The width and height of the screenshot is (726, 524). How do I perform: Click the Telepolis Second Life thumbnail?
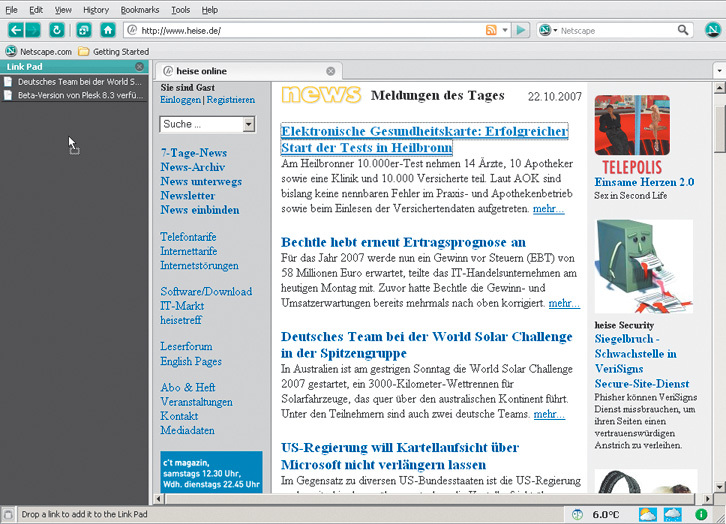tap(632, 125)
